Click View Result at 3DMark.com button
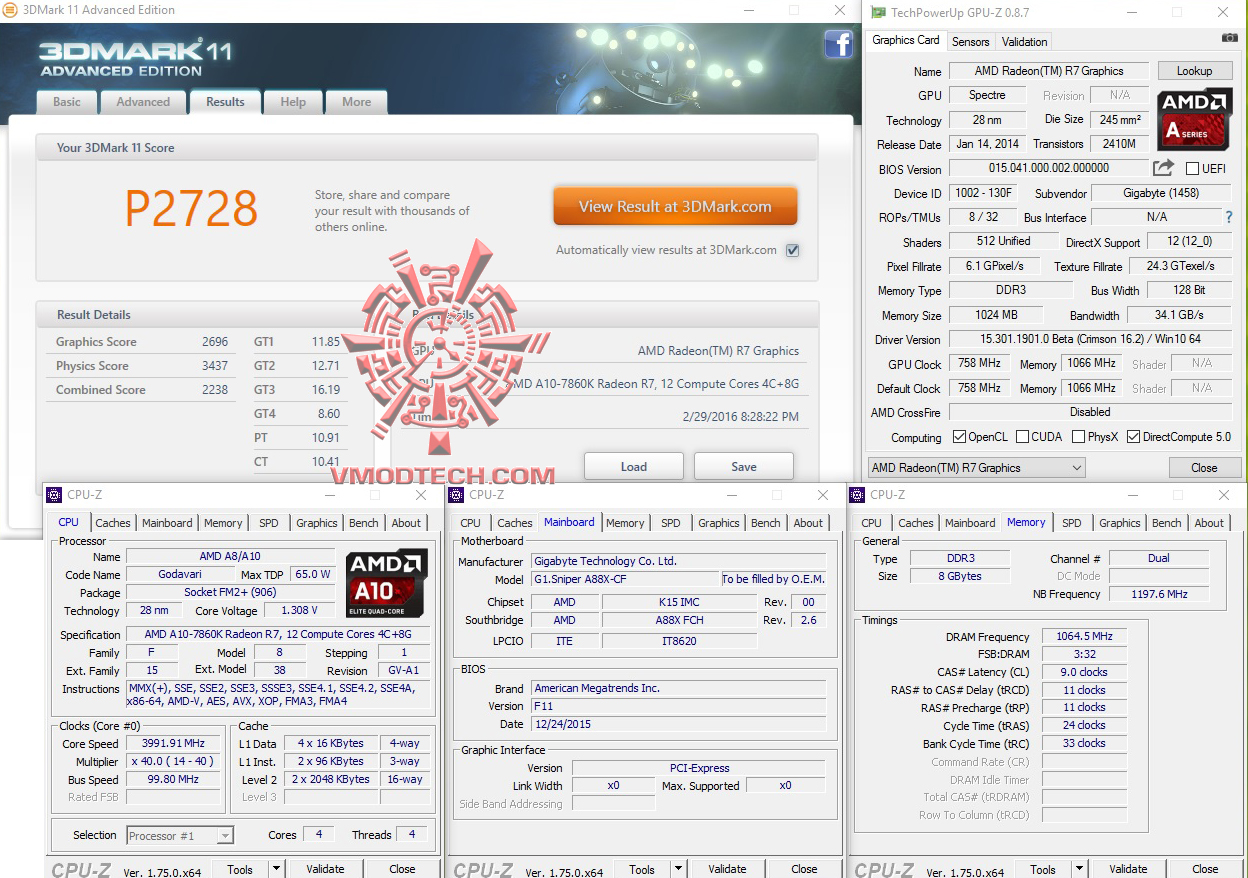1248x878 pixels. [x=675, y=207]
